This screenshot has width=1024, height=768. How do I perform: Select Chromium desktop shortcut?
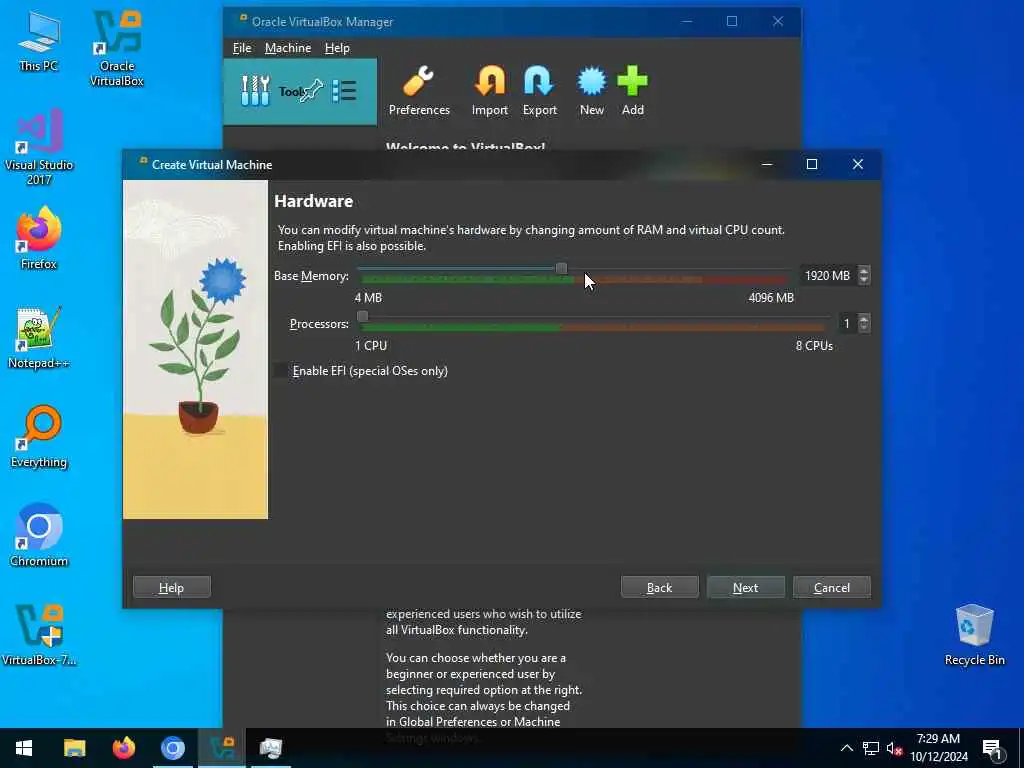click(39, 536)
